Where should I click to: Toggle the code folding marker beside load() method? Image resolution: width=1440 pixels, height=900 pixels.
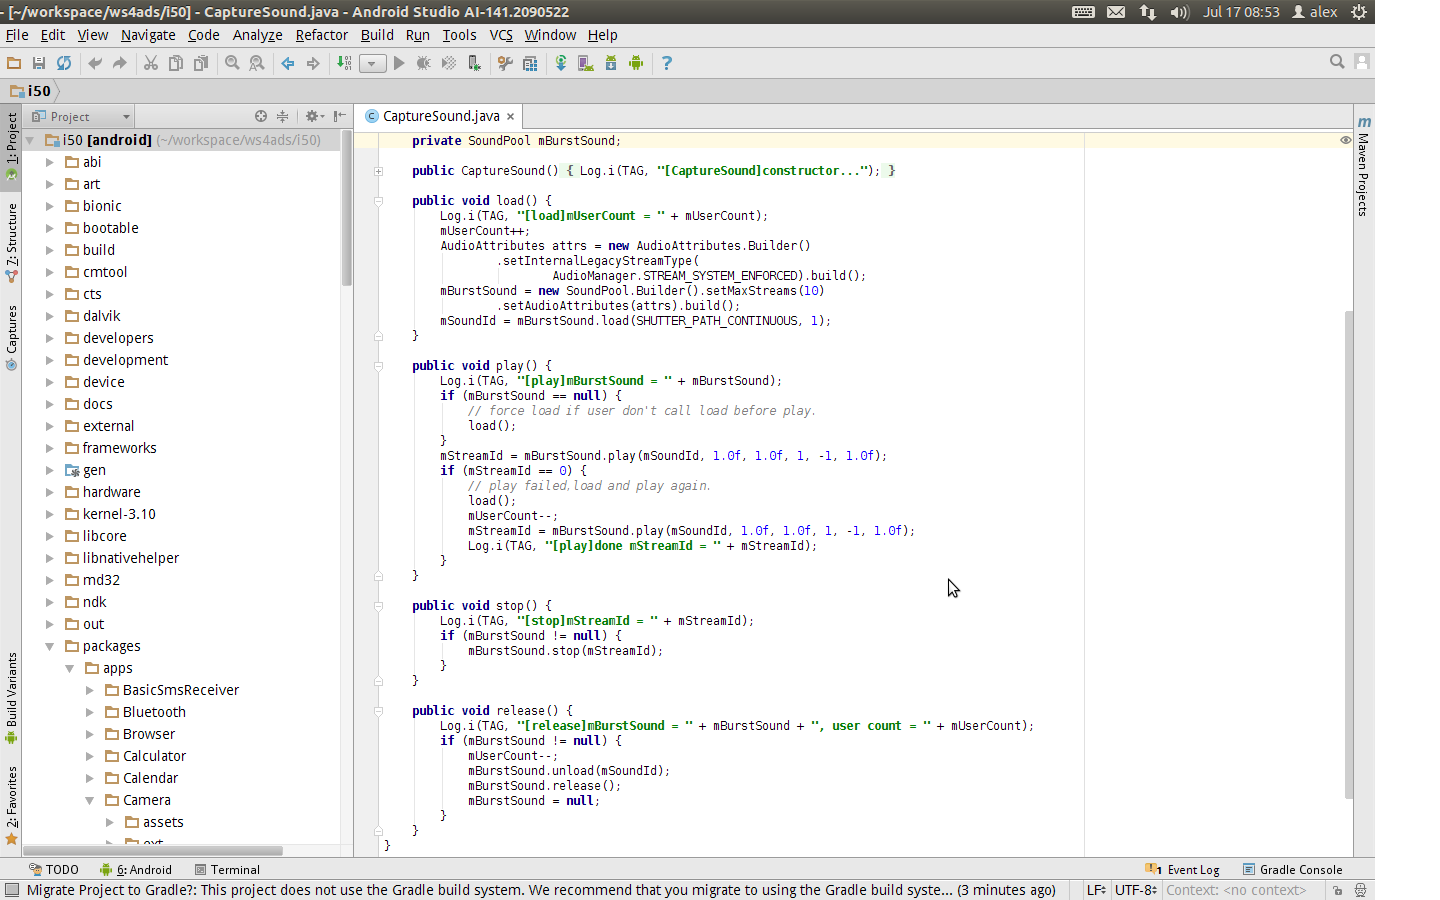[x=379, y=201]
